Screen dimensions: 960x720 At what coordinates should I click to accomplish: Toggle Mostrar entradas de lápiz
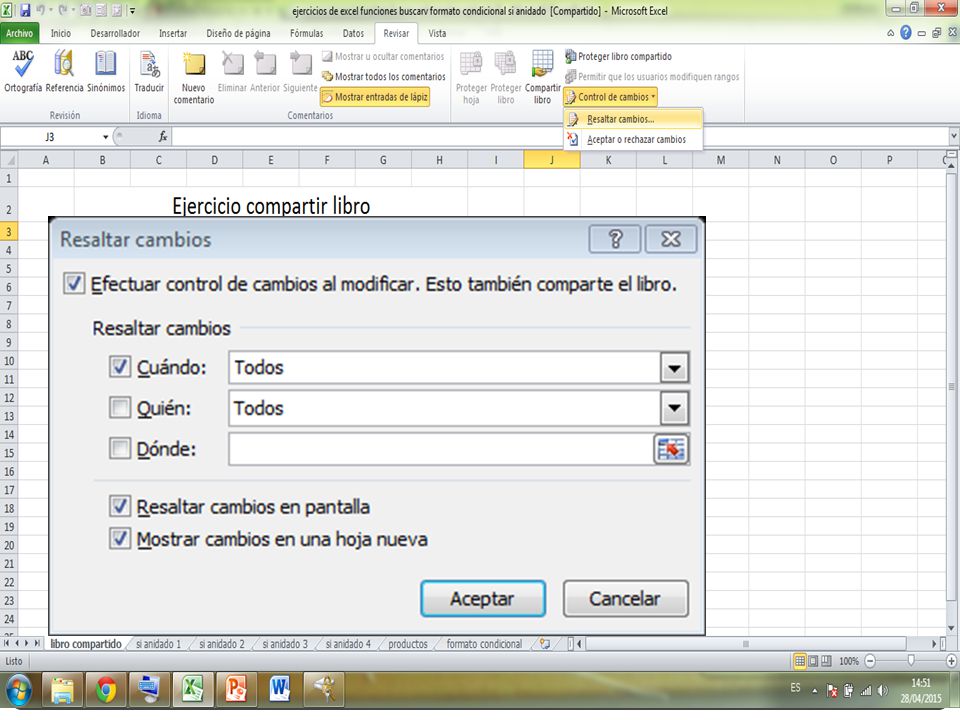(x=375, y=97)
